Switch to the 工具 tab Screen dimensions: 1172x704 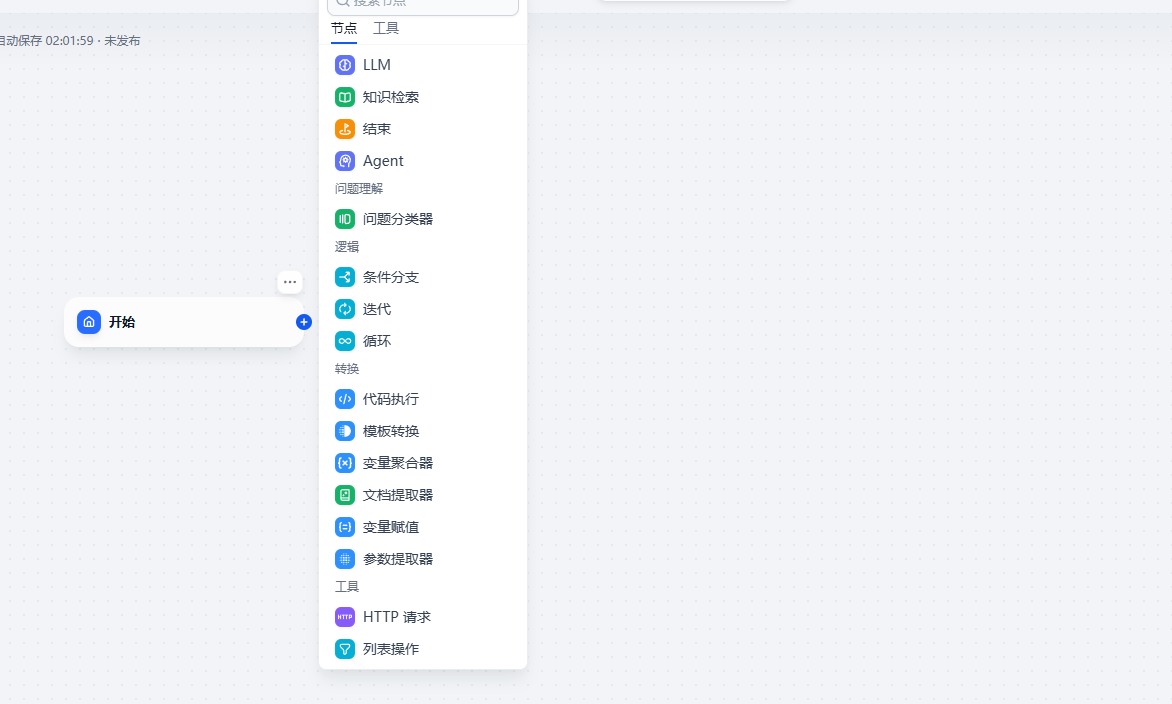coord(386,28)
